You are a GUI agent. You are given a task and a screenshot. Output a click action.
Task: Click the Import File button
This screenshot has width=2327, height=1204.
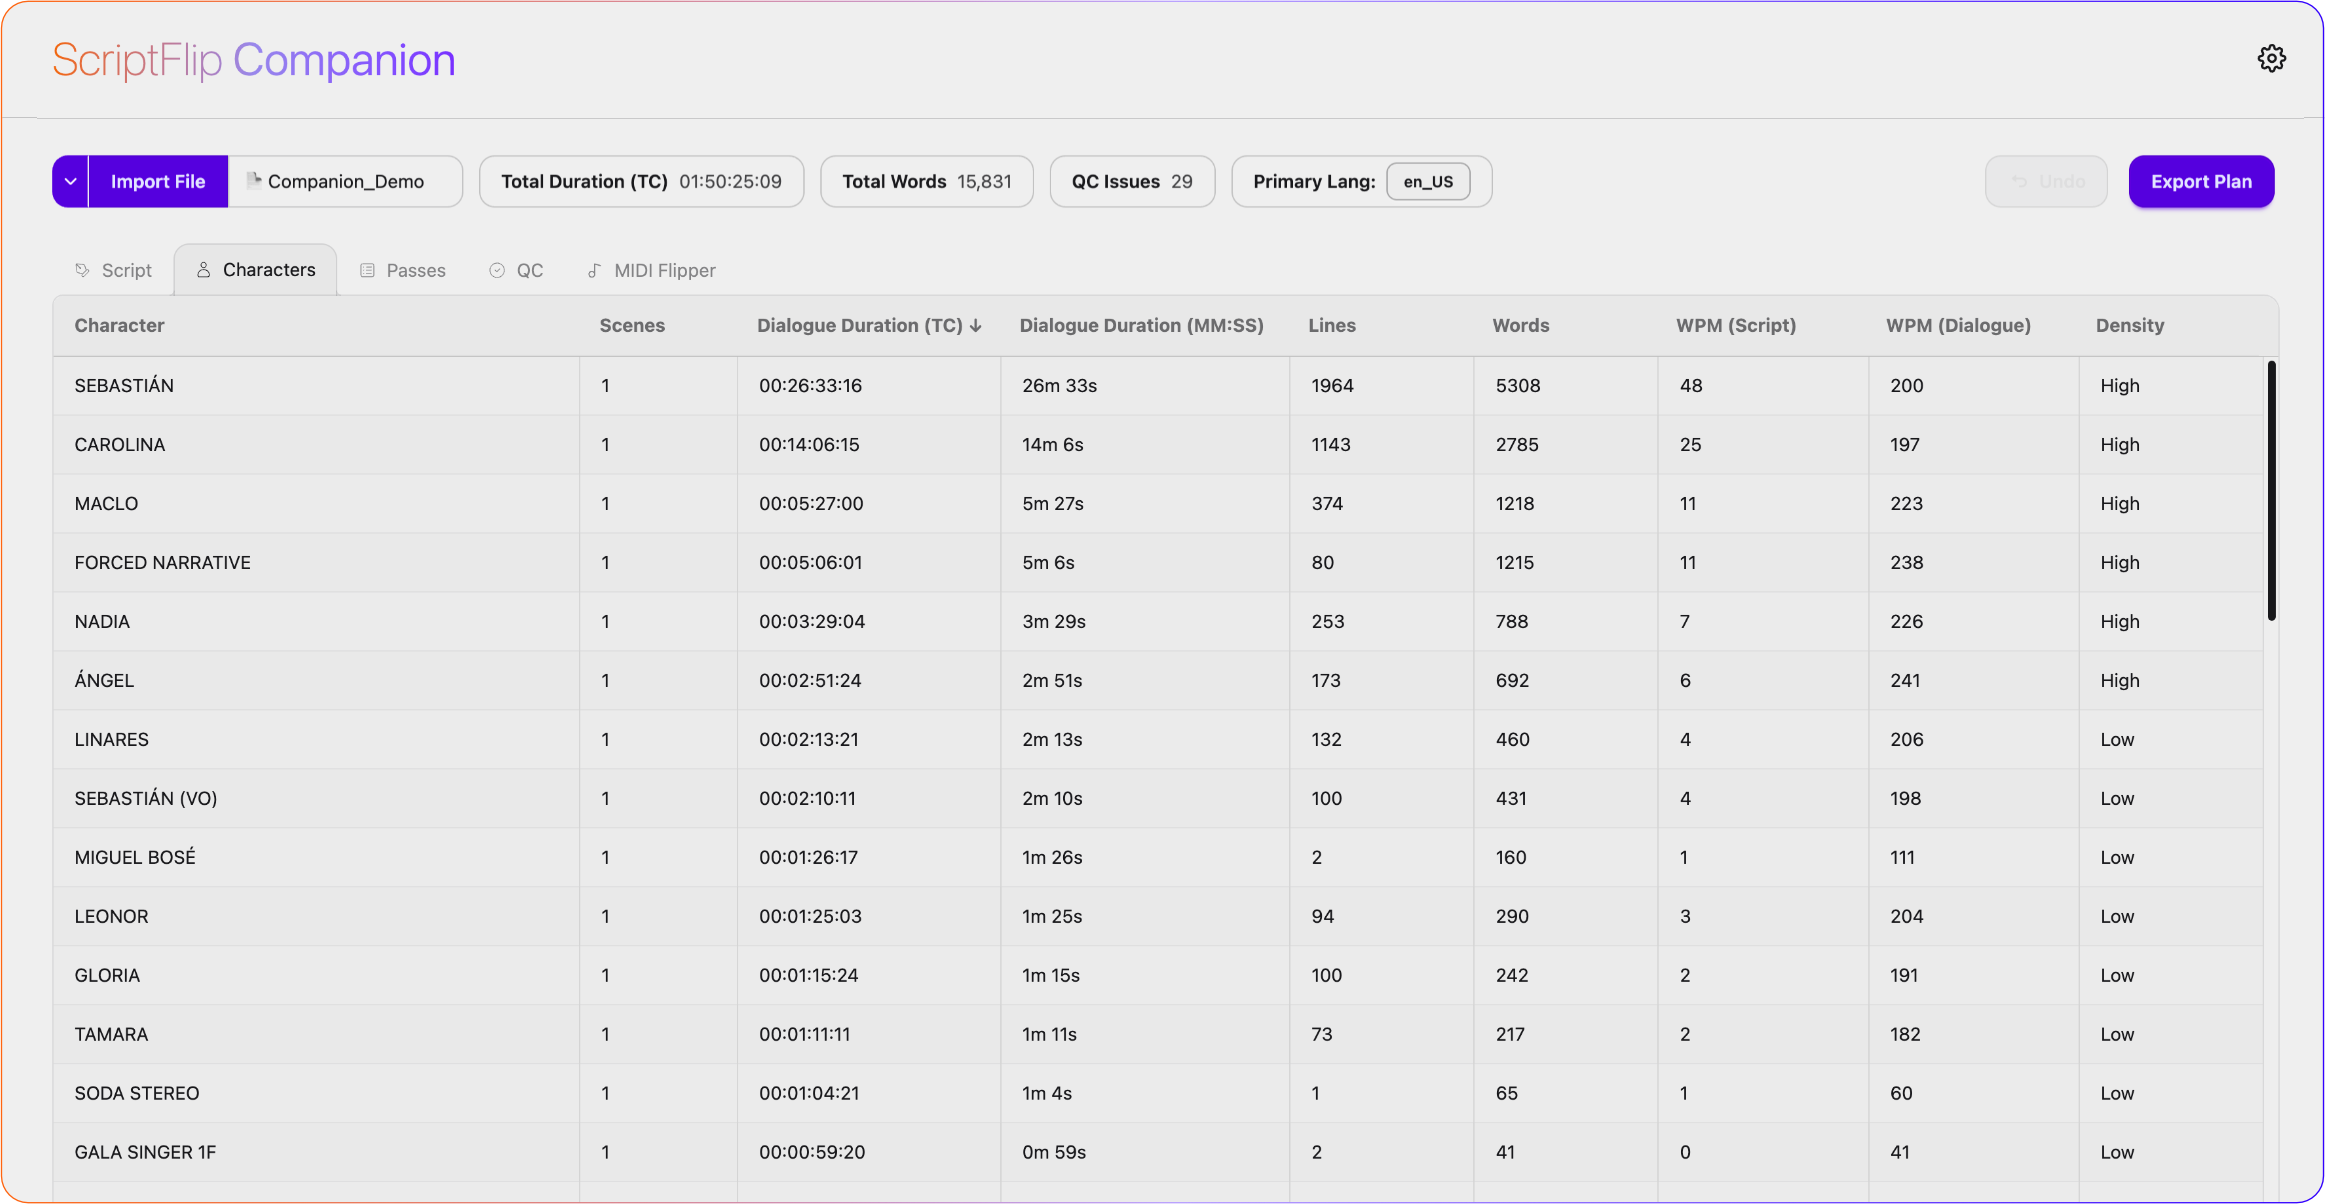(x=158, y=182)
